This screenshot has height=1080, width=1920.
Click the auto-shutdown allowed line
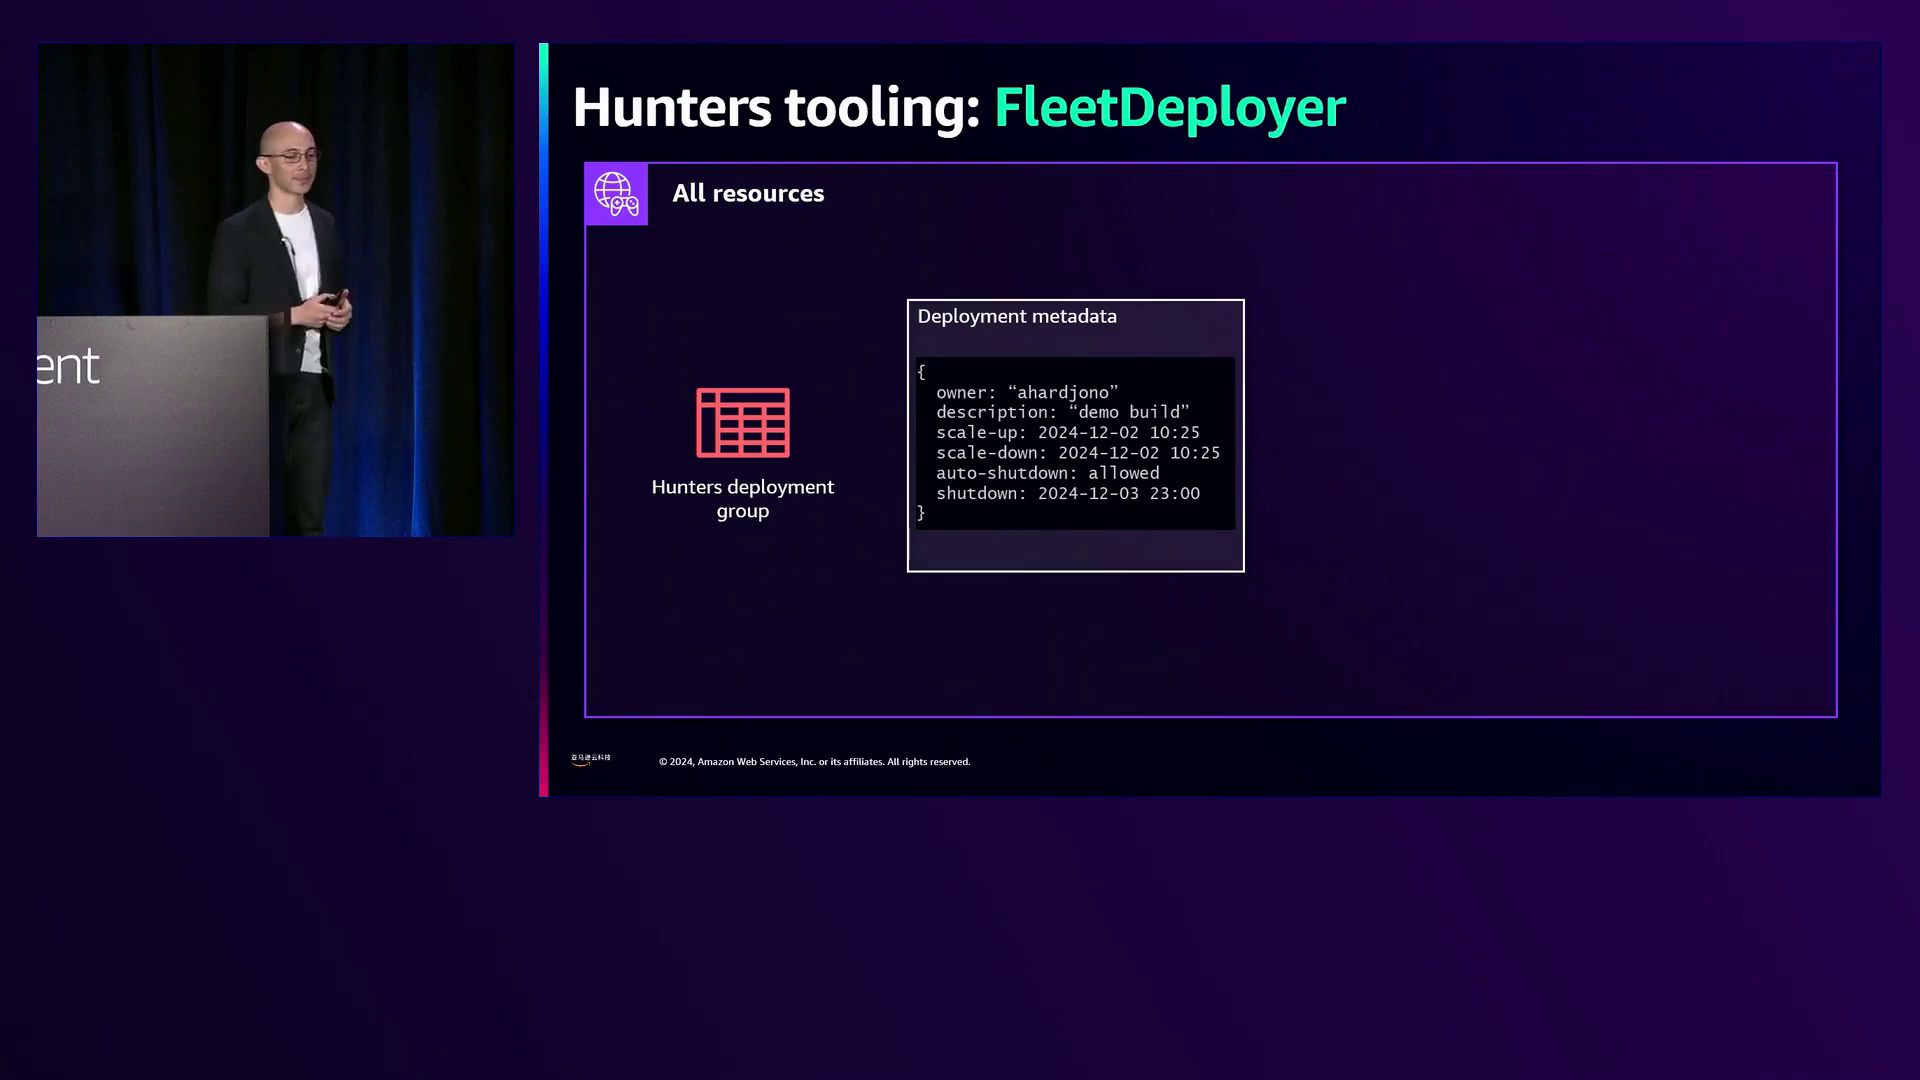coord(1047,473)
